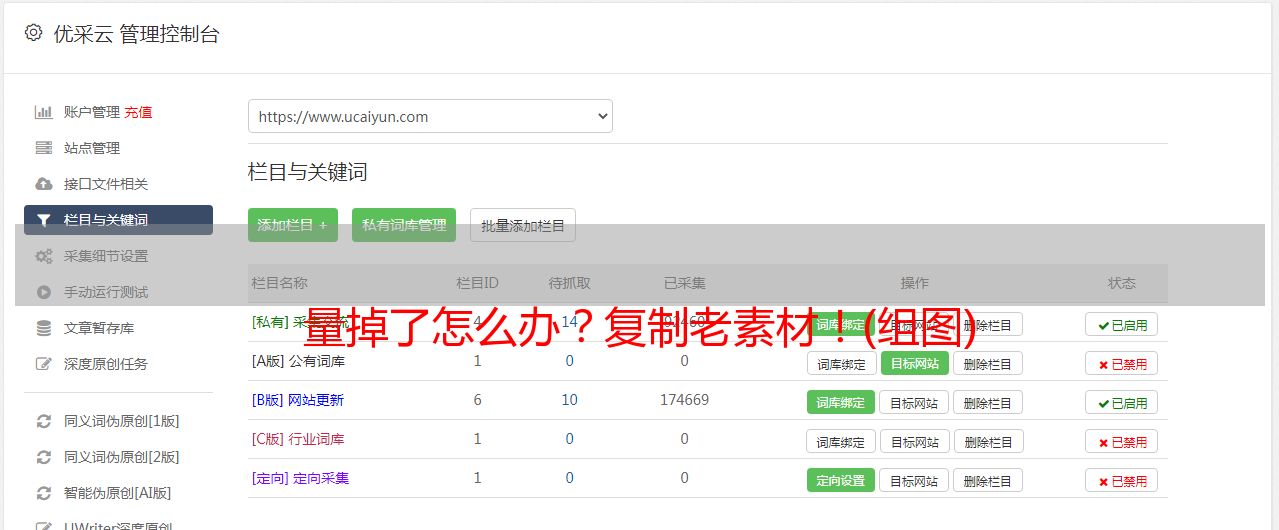Click the 优采云 管理控制台 title

136,34
